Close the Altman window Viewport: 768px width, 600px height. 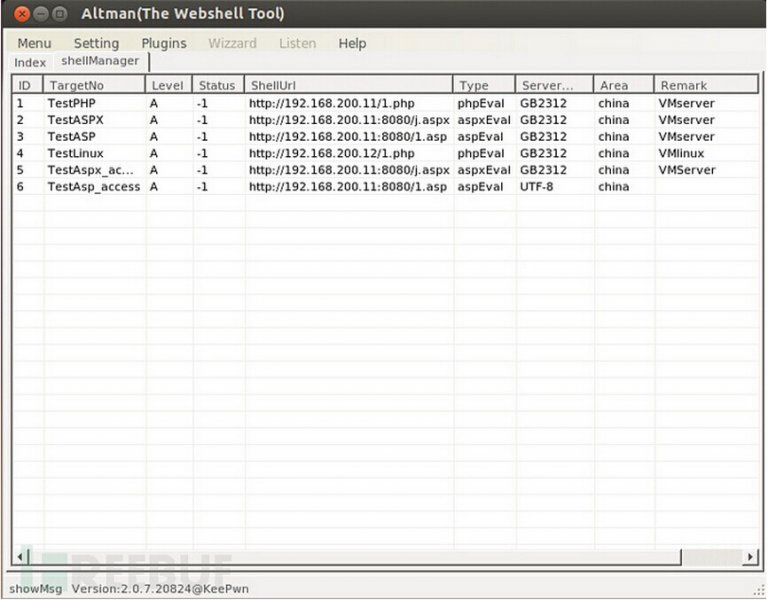pos(22,14)
